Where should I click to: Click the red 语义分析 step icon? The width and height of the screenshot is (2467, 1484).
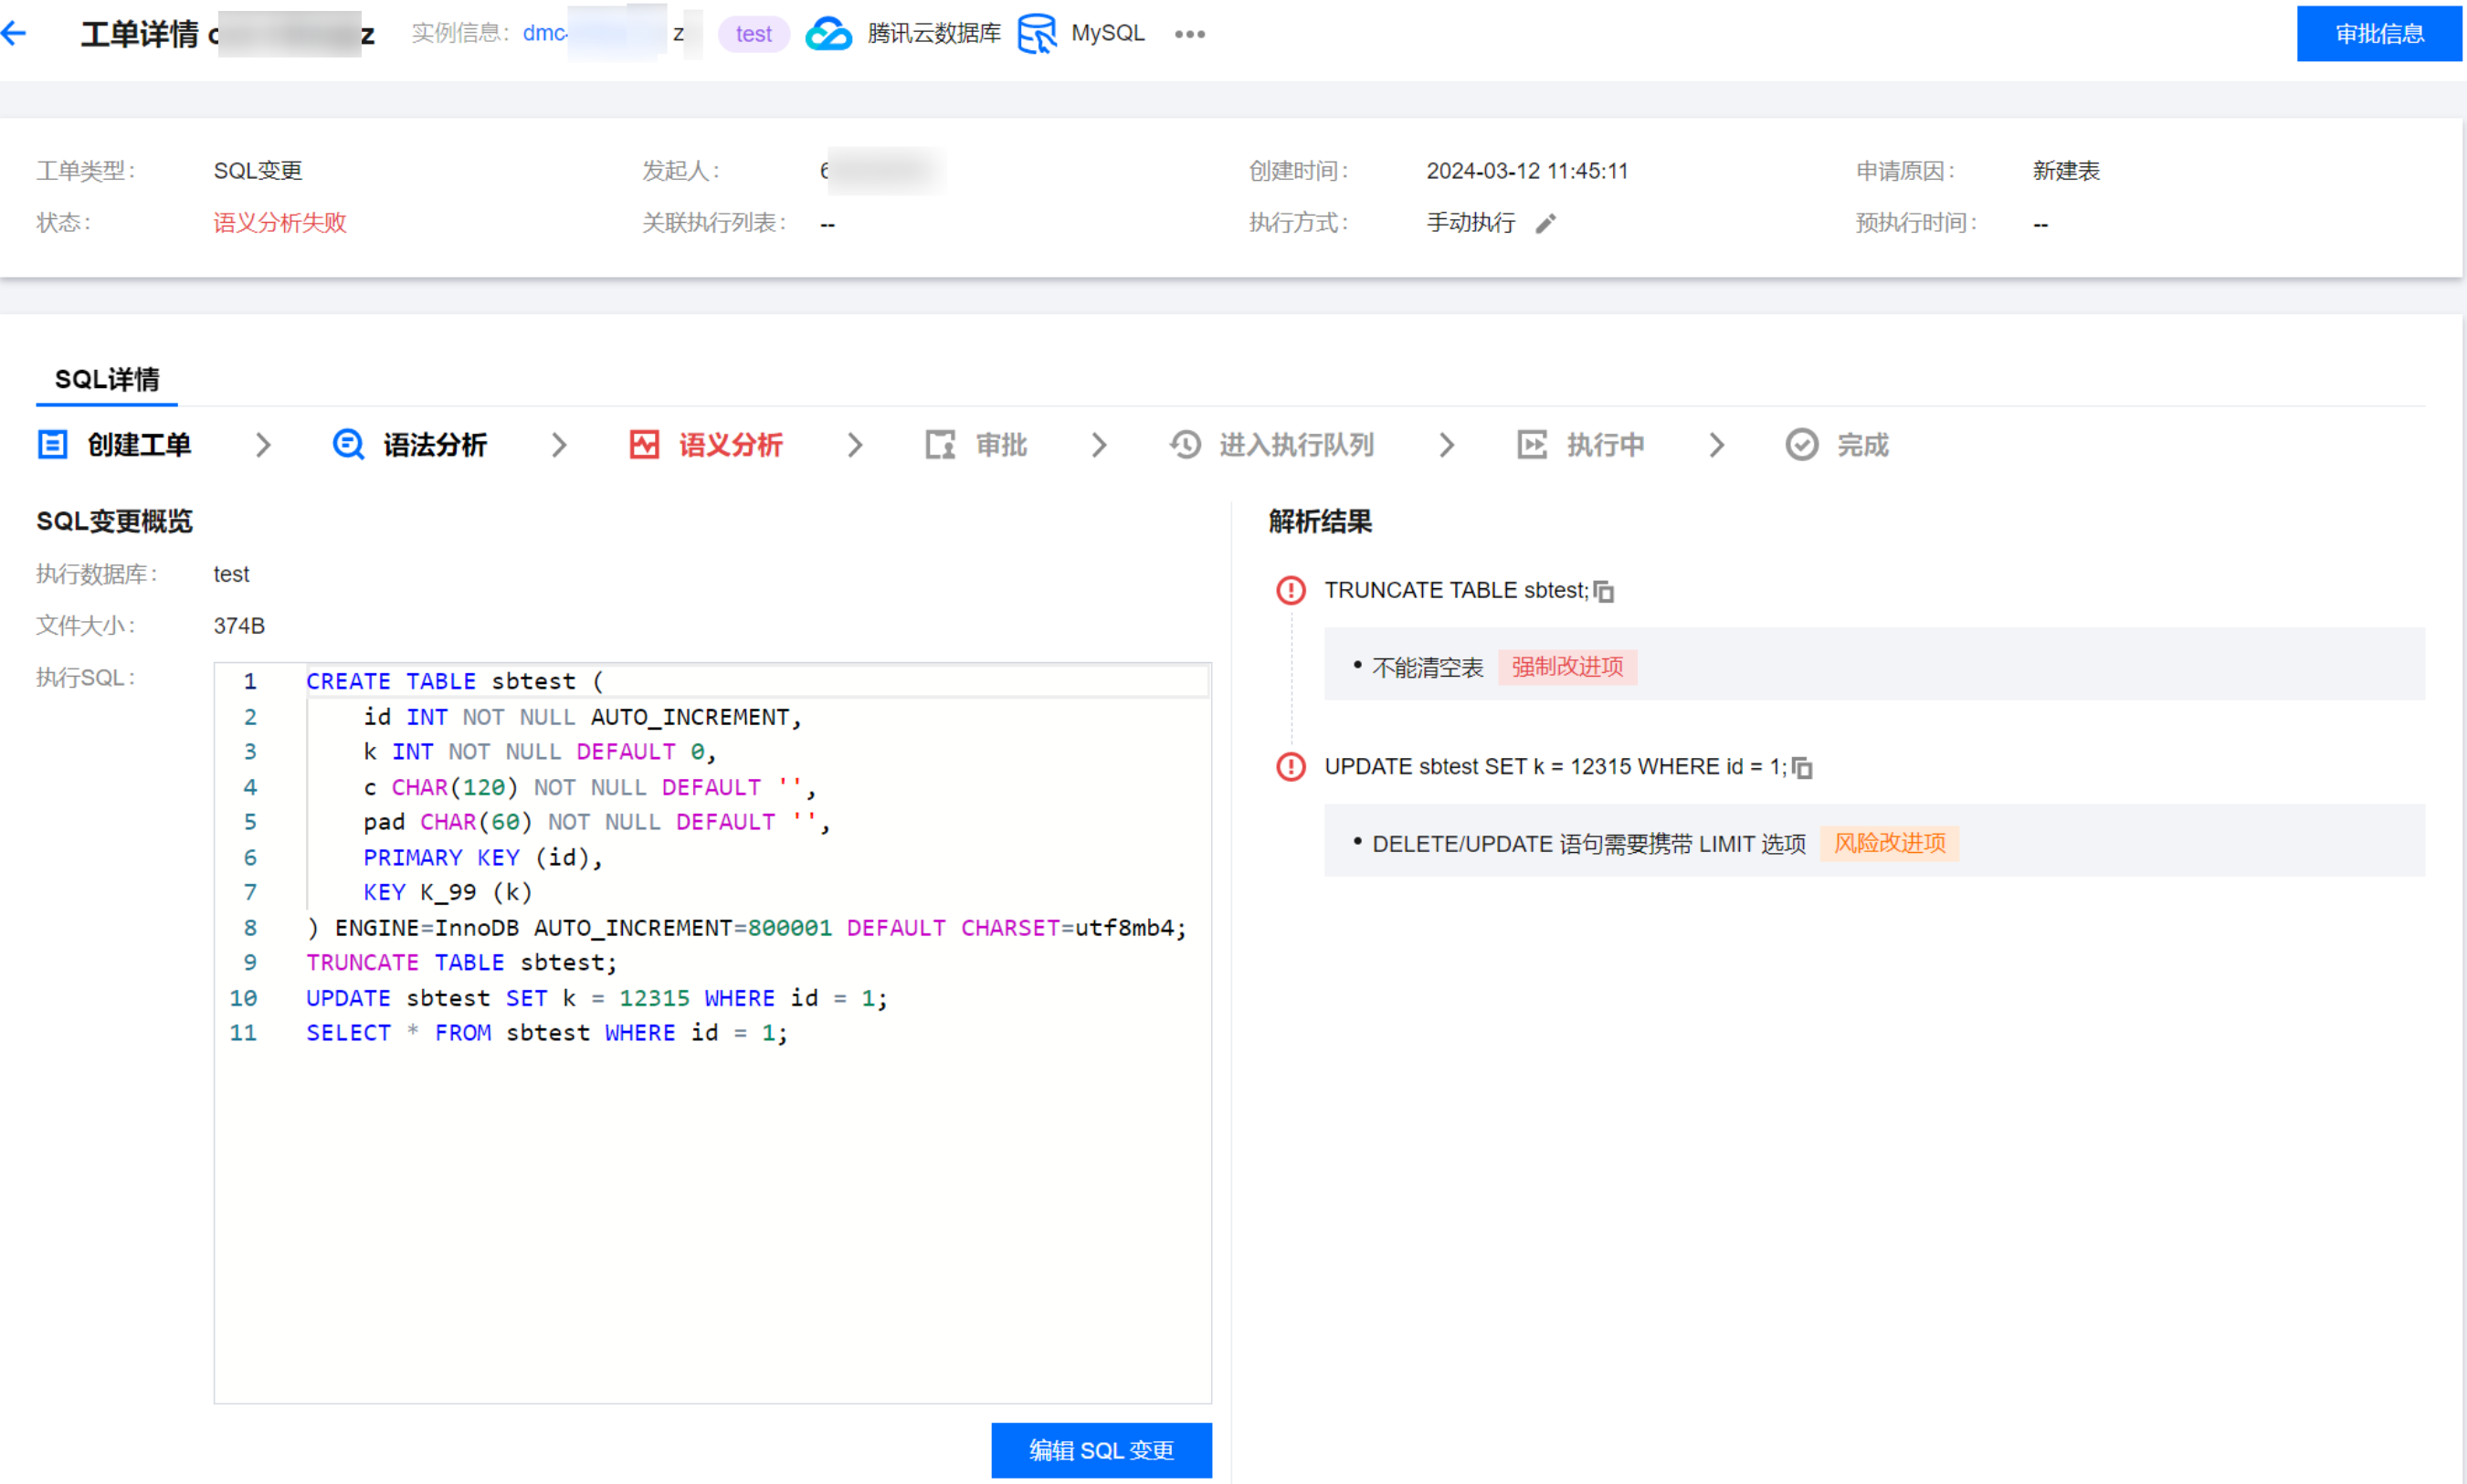click(644, 444)
